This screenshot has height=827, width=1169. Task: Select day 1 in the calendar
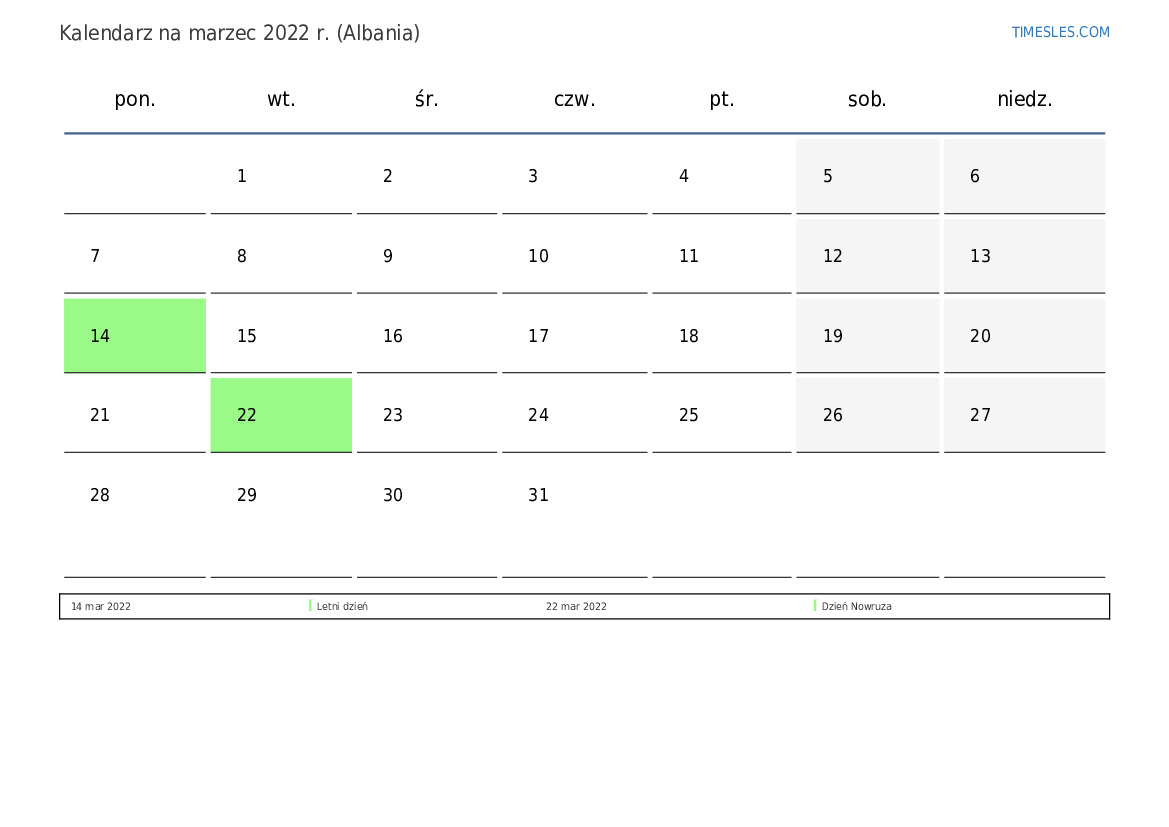coord(281,176)
